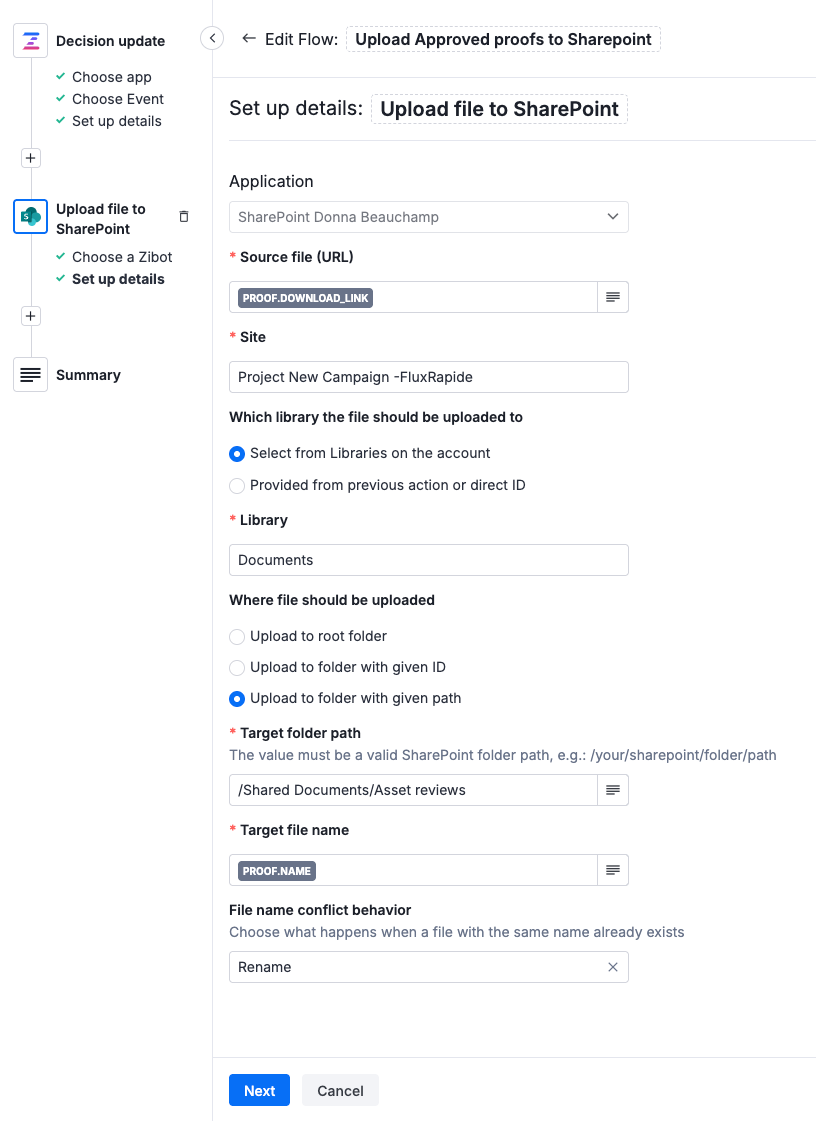The width and height of the screenshot is (816, 1121).
Task: Add a new step after Decision update
Action: pos(30,157)
